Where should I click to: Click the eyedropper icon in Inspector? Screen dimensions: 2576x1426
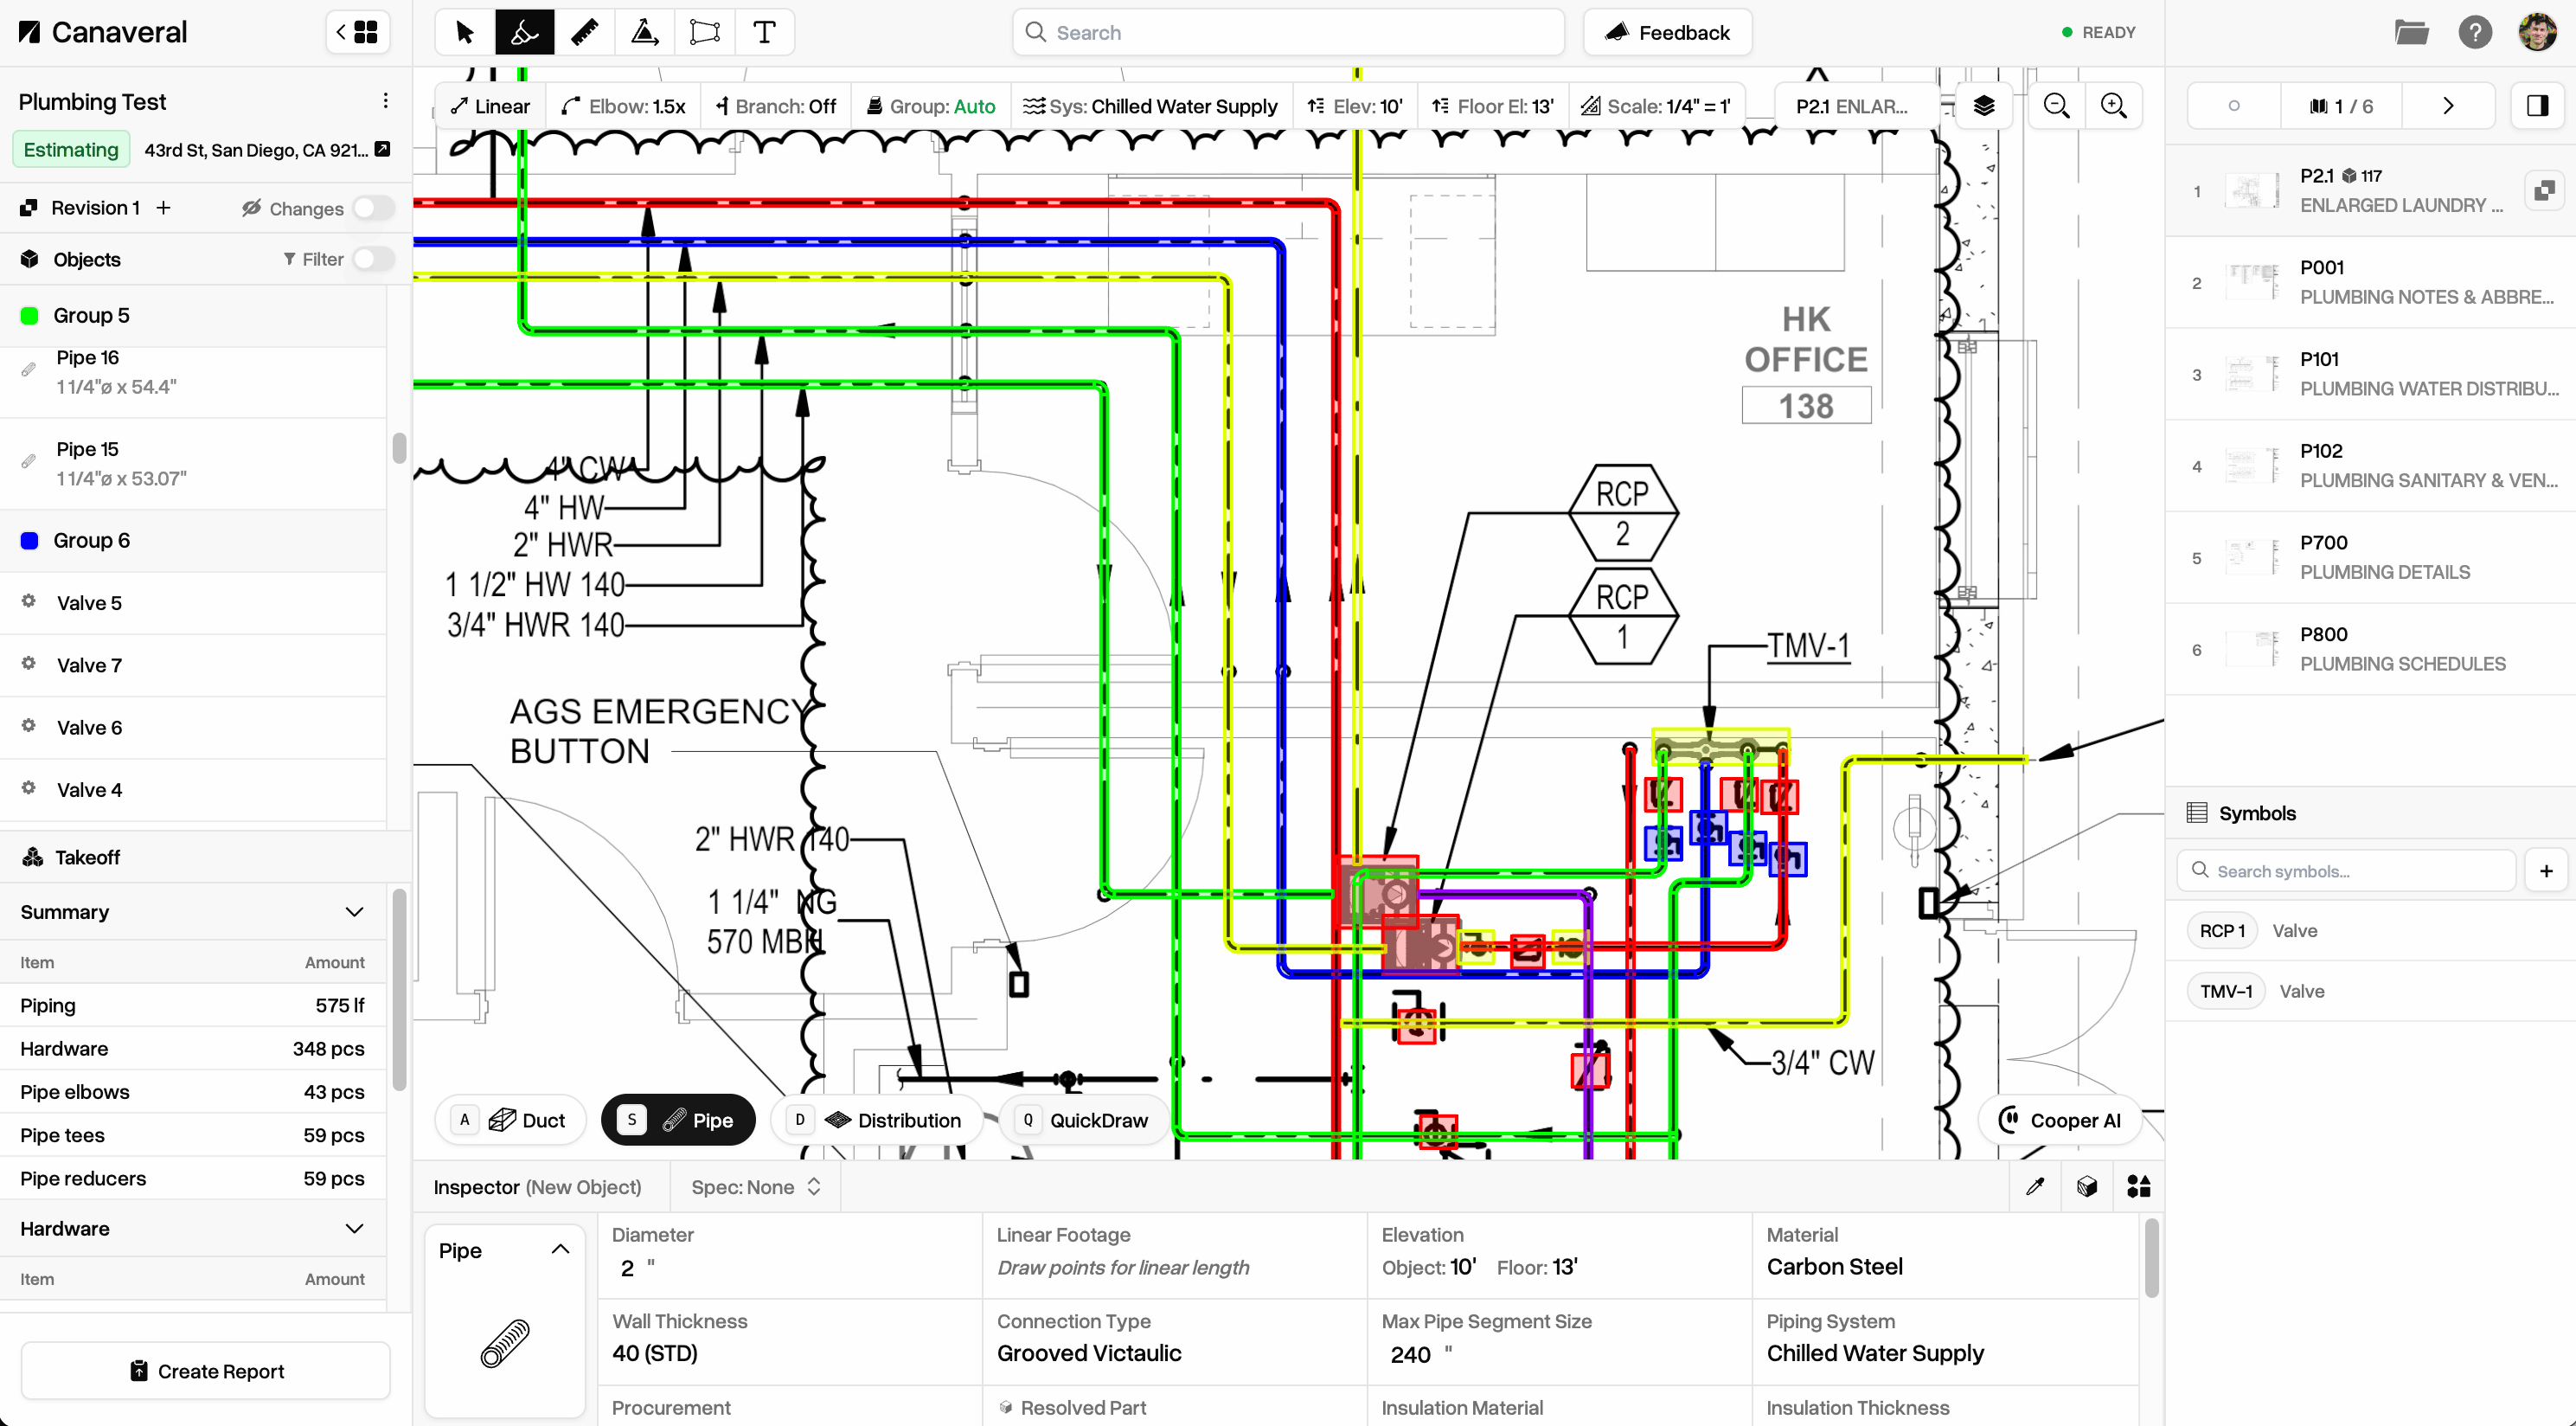pyautogui.click(x=2034, y=1186)
